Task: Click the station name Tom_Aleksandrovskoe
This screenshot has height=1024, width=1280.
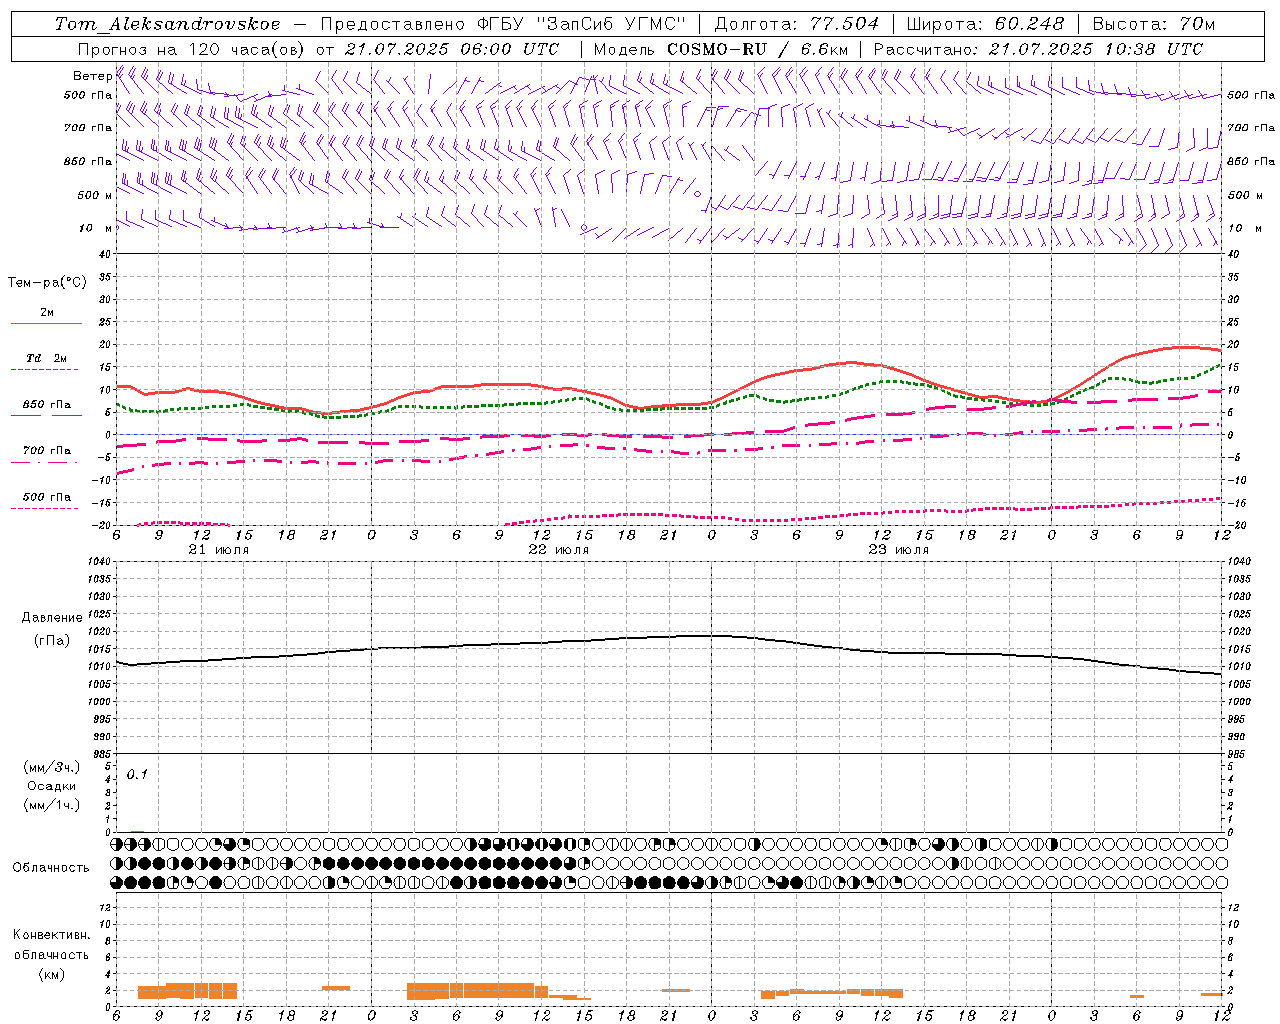Action: click(x=167, y=24)
